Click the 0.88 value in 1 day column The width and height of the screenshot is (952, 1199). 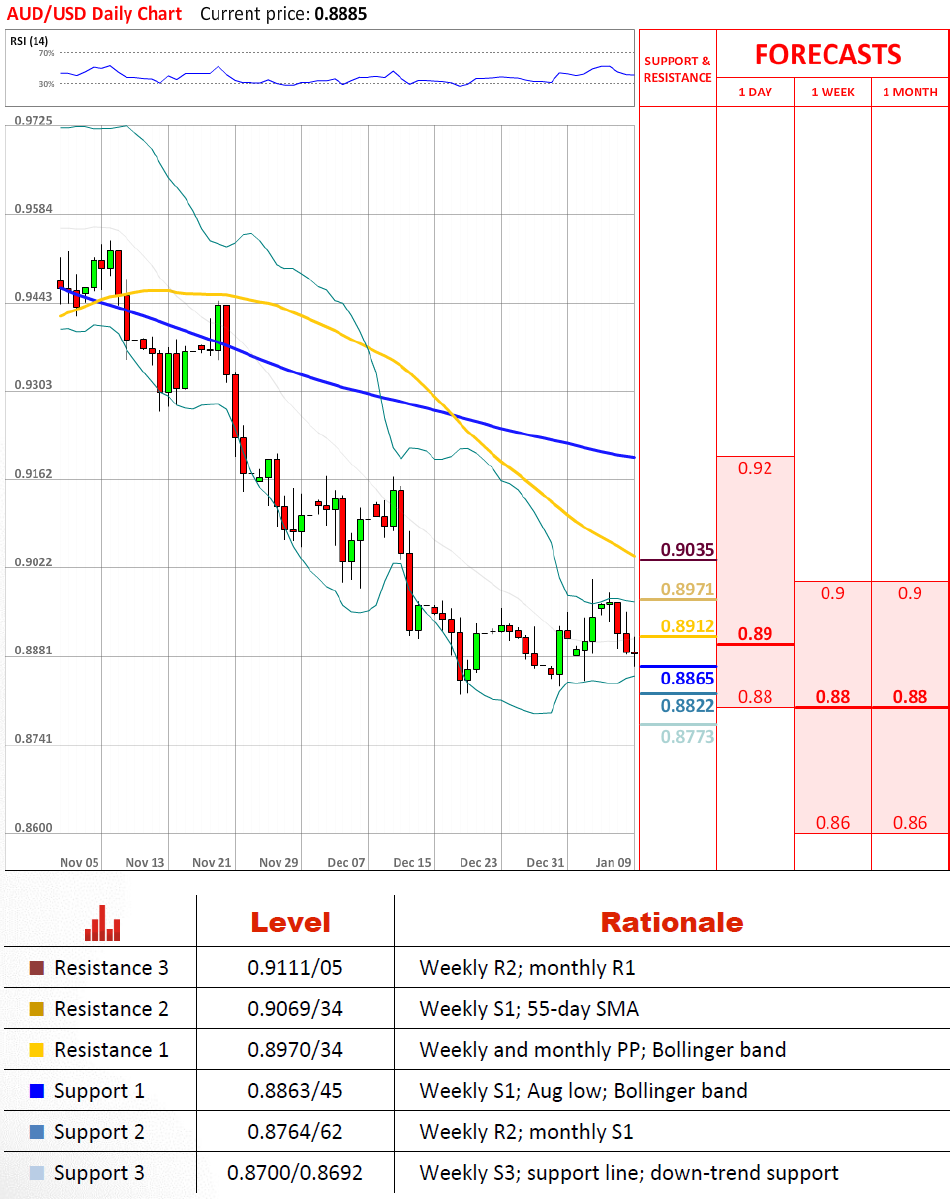pyautogui.click(x=755, y=697)
